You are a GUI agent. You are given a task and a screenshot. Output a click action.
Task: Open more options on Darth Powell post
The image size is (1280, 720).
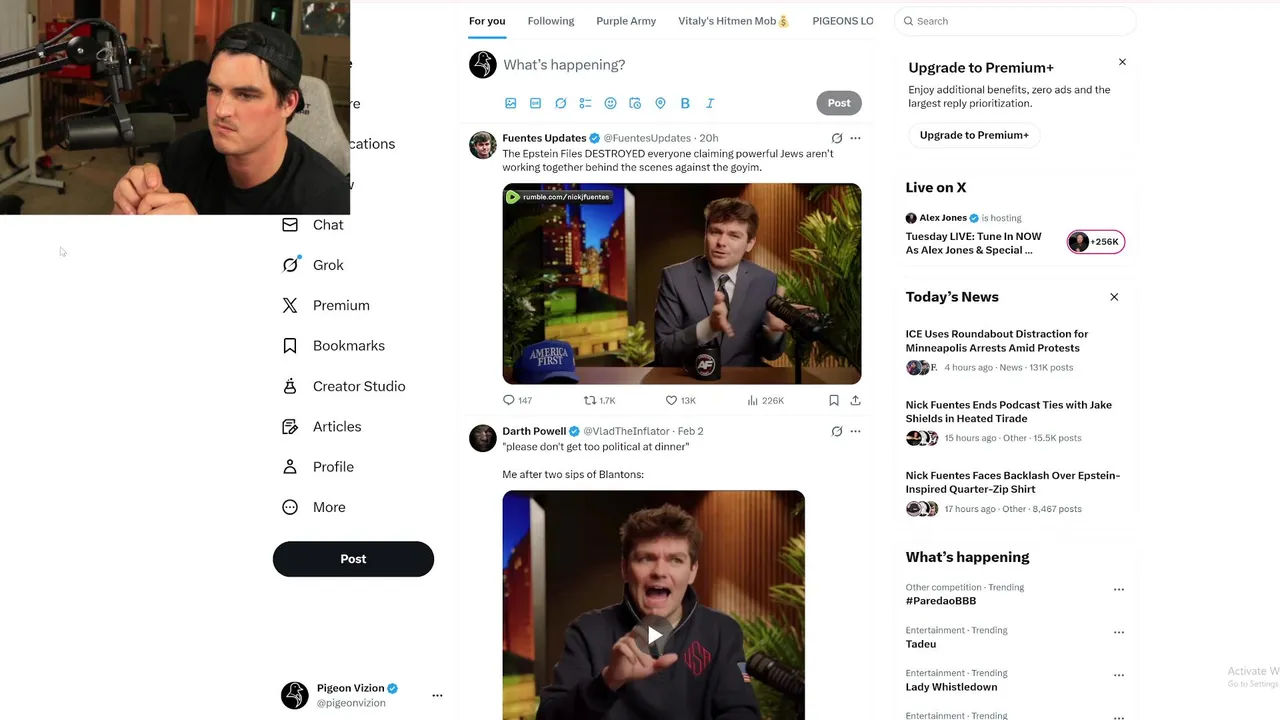855,431
